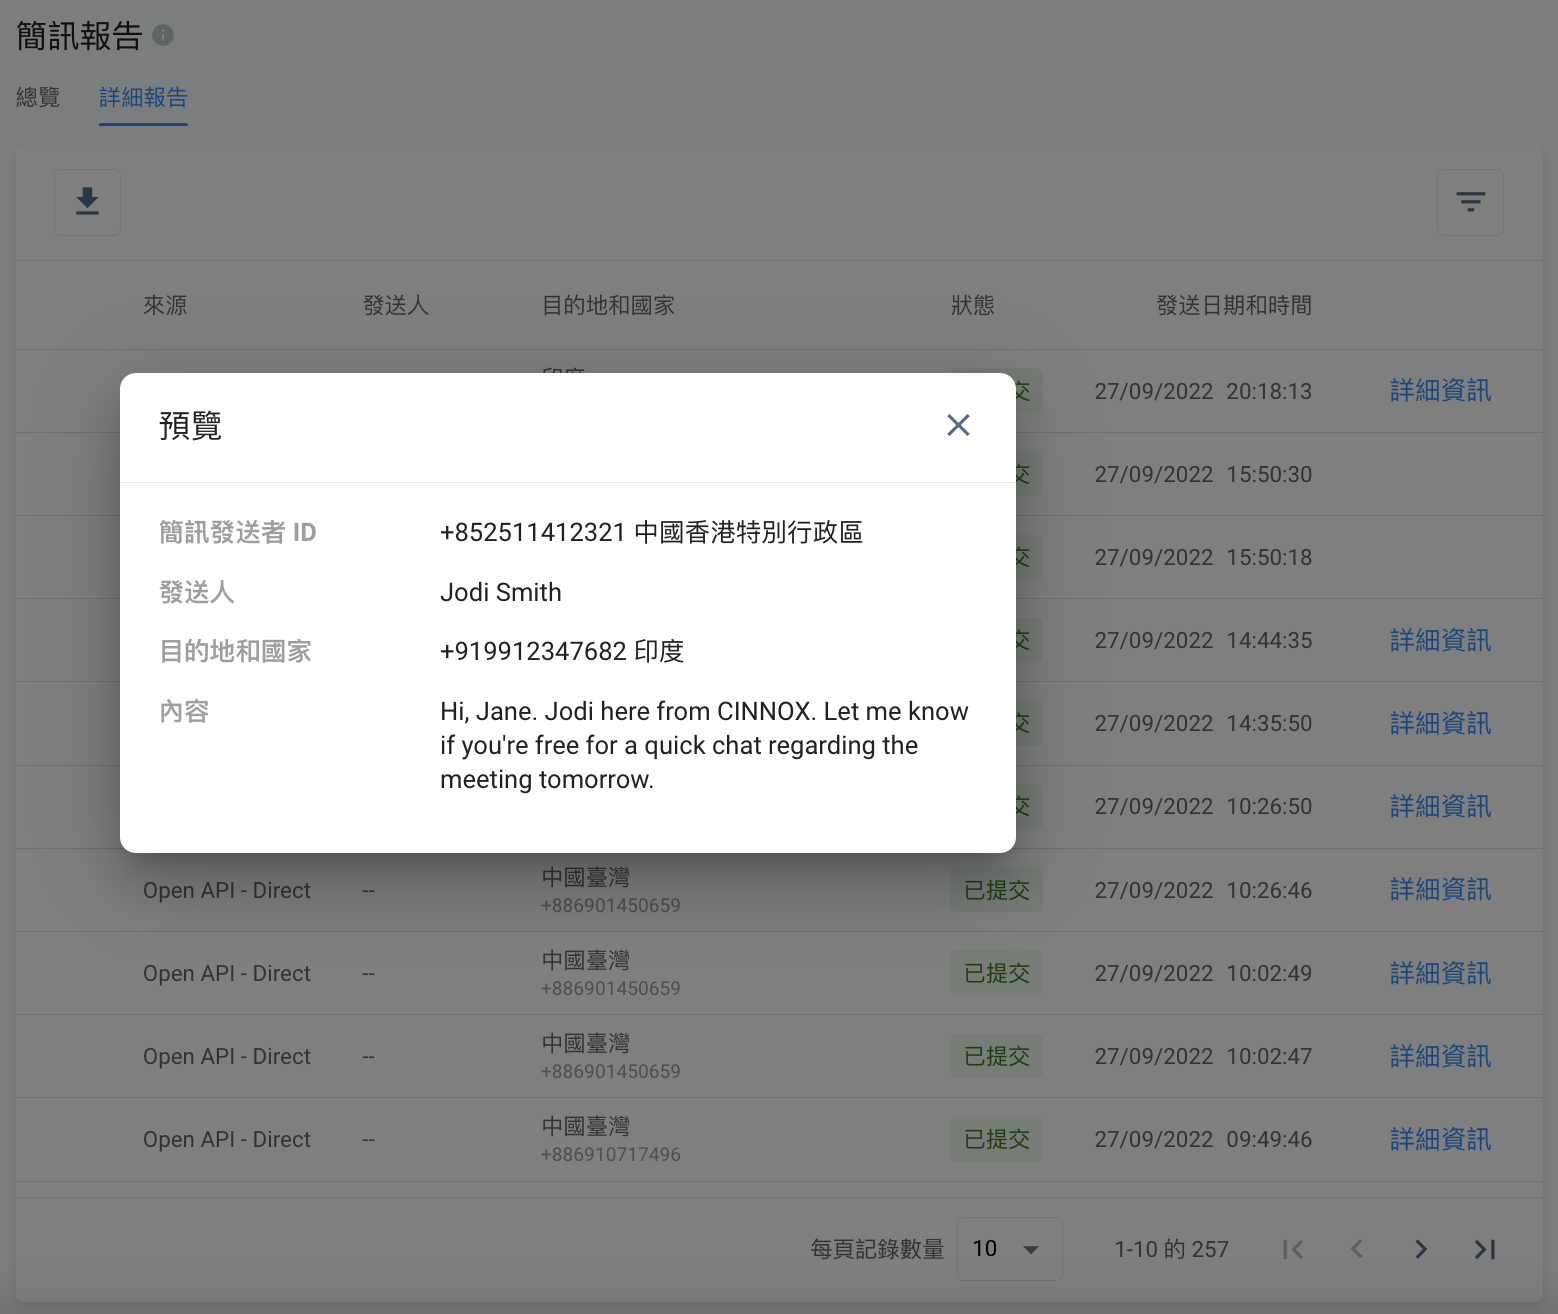Viewport: 1558px width, 1314px height.
Task: Open 詳細資訊 for the 10:02:47 record
Action: point(1440,1056)
